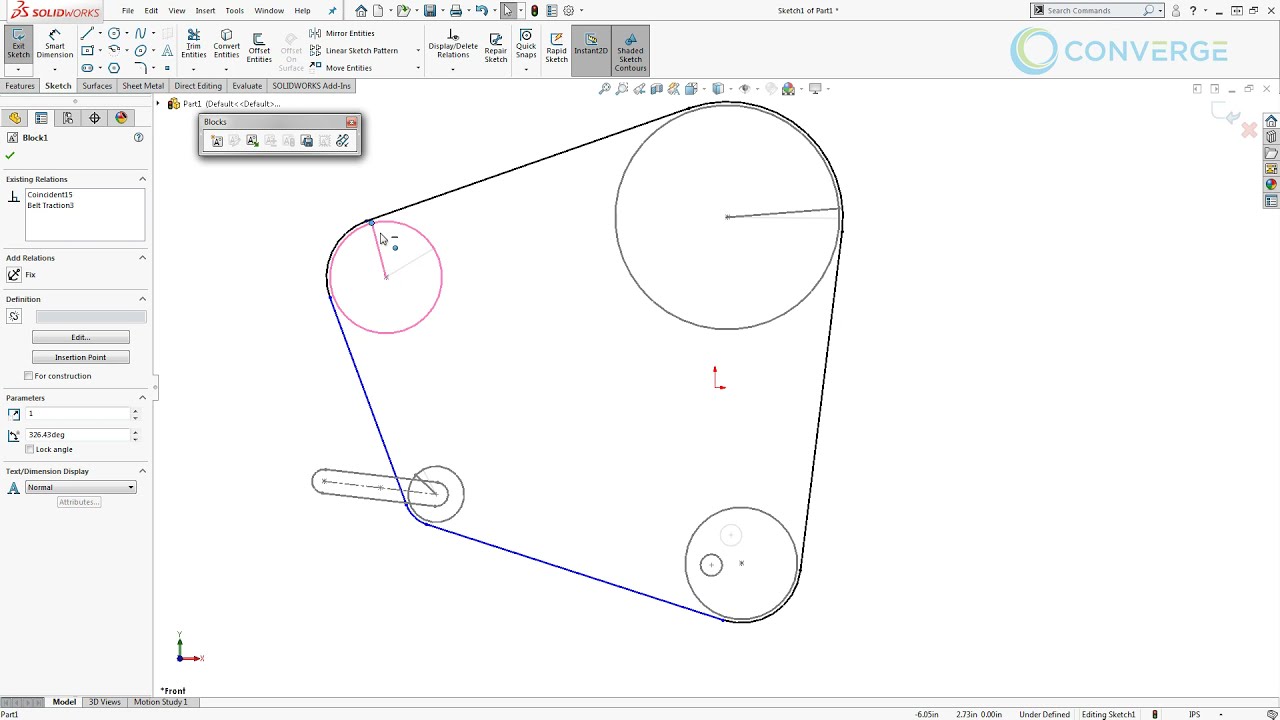The image size is (1280, 720).
Task: Collapse the Add Relations section
Action: coord(142,258)
